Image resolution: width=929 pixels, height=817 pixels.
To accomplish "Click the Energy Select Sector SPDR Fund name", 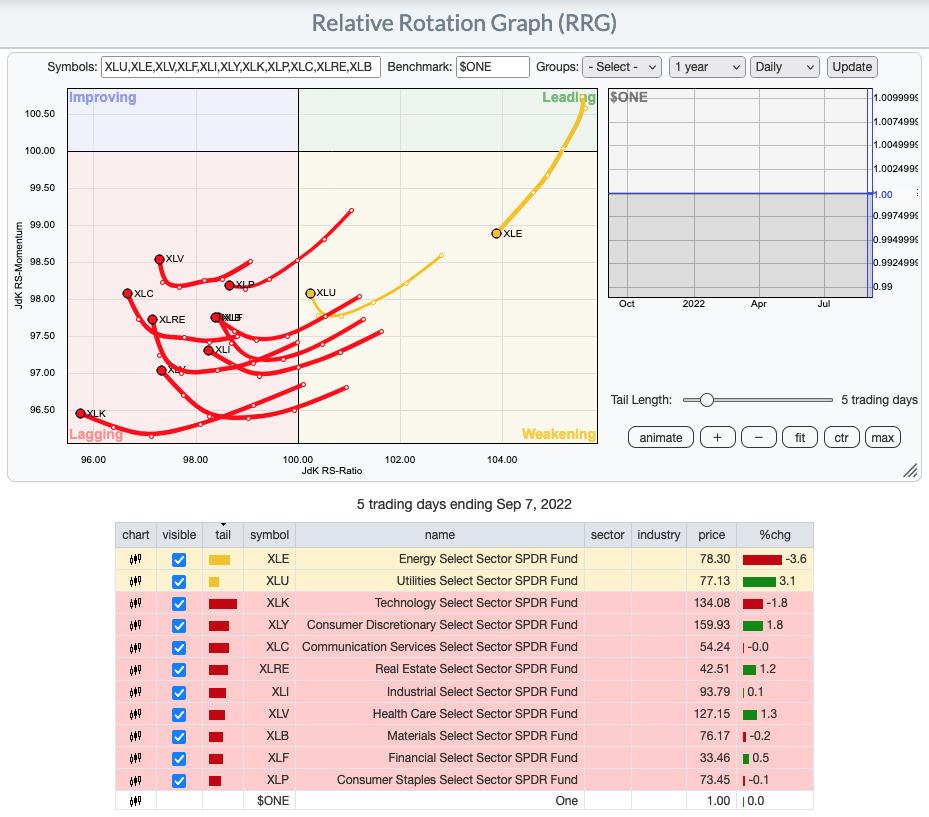I will tap(488, 559).
